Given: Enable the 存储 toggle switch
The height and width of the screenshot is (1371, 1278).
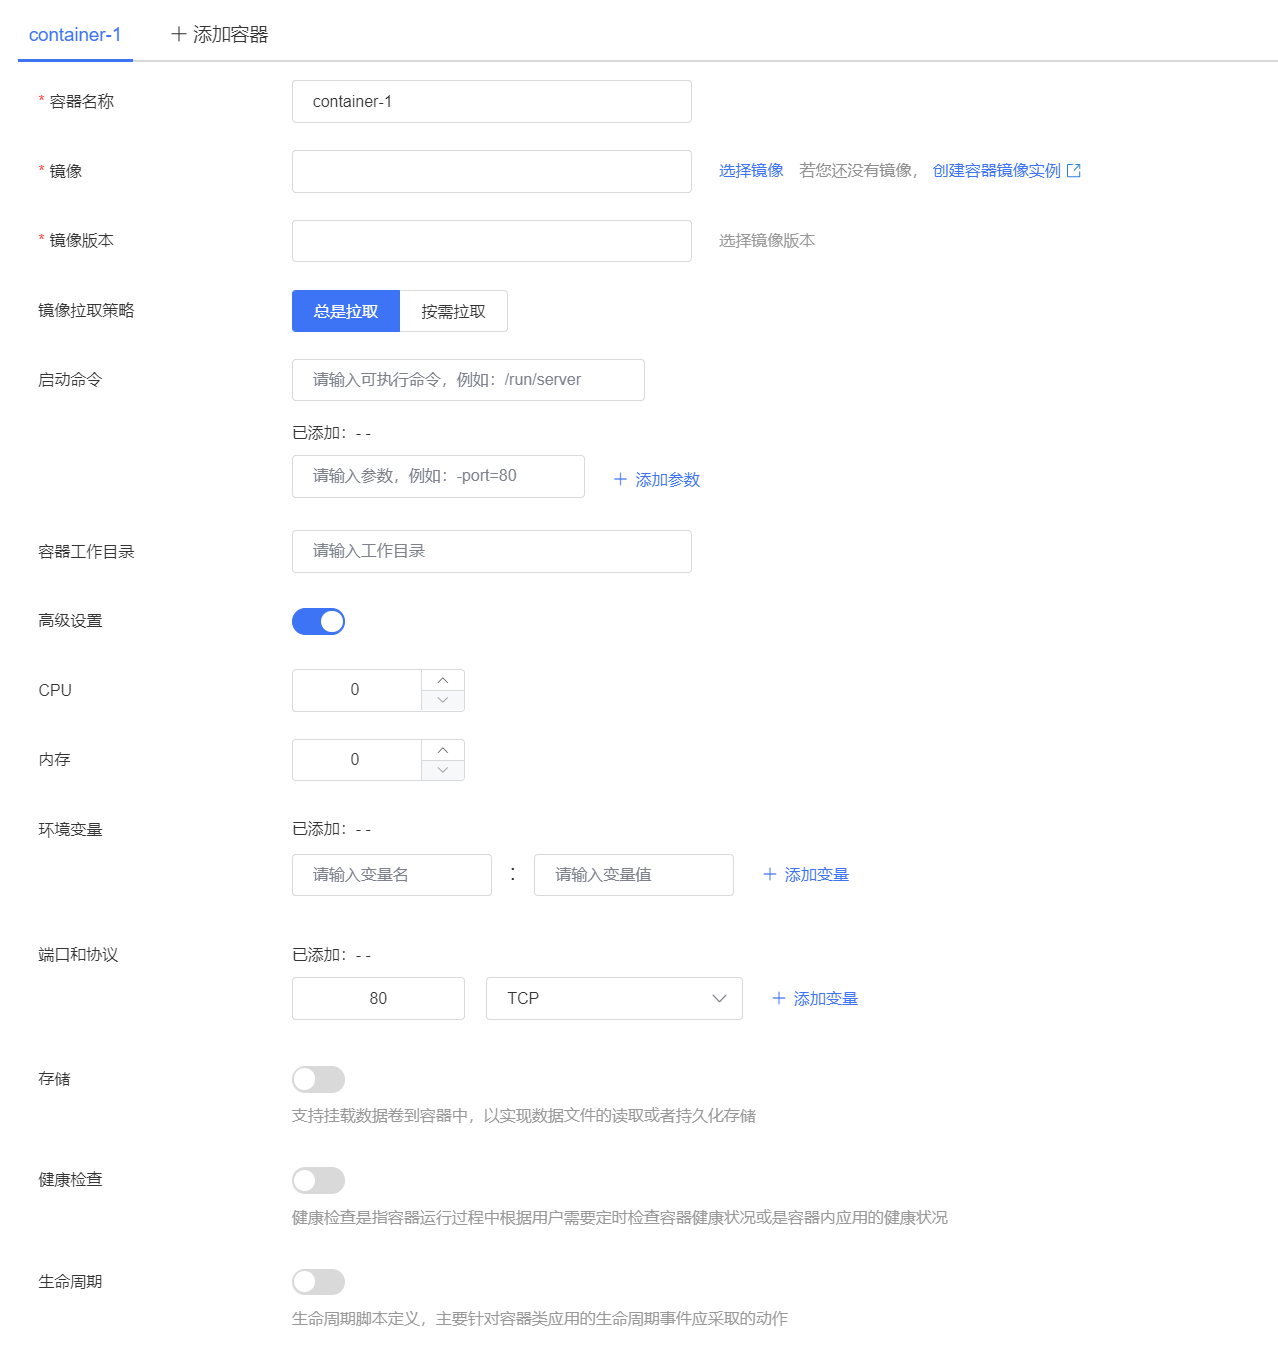Looking at the screenshot, I should tap(318, 1079).
